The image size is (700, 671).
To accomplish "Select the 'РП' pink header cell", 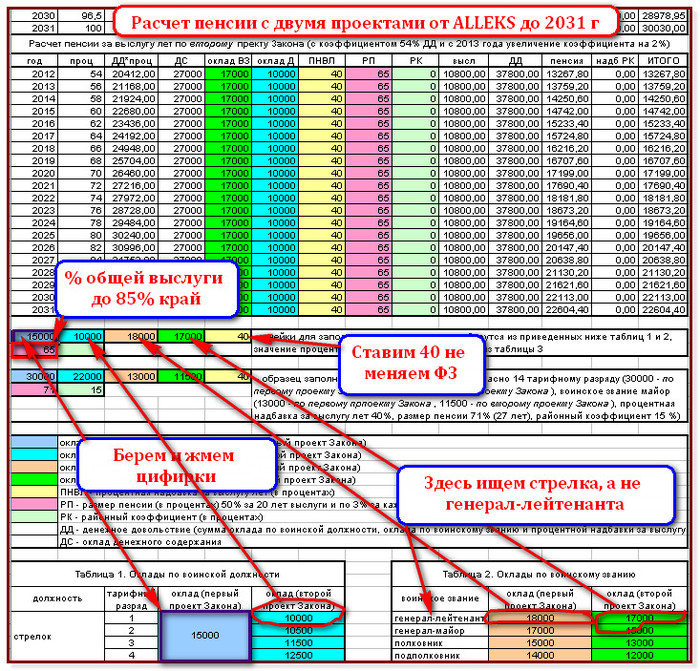I will [368, 61].
